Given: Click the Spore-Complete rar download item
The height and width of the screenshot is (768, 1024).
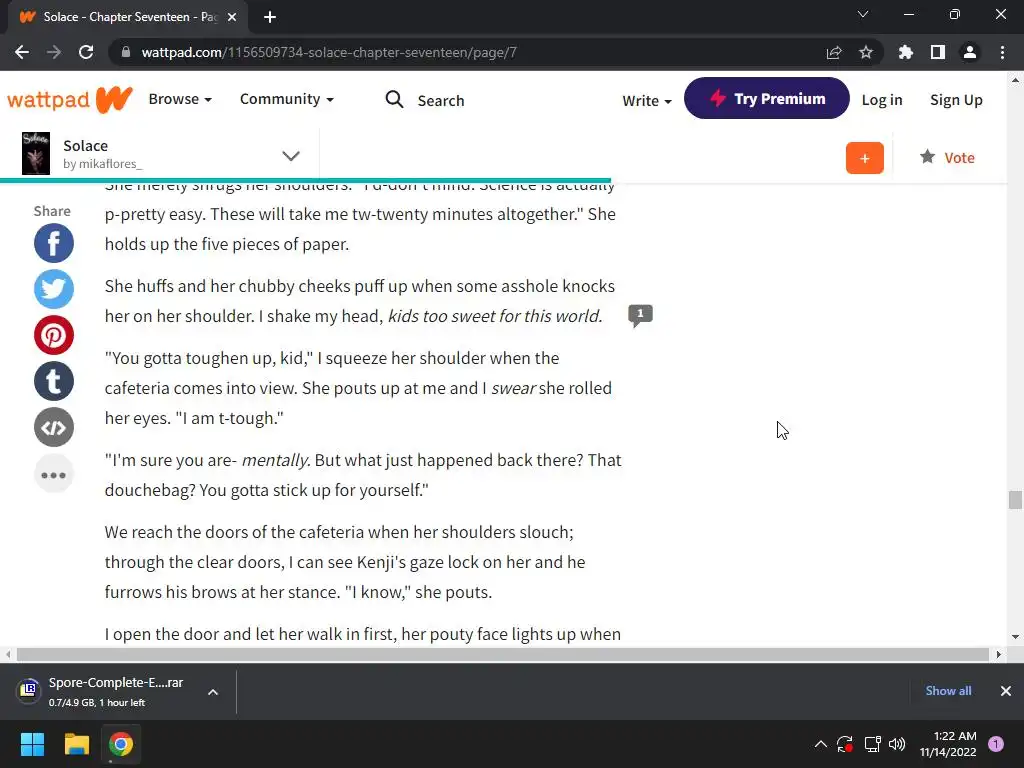Looking at the screenshot, I should tap(104, 692).
